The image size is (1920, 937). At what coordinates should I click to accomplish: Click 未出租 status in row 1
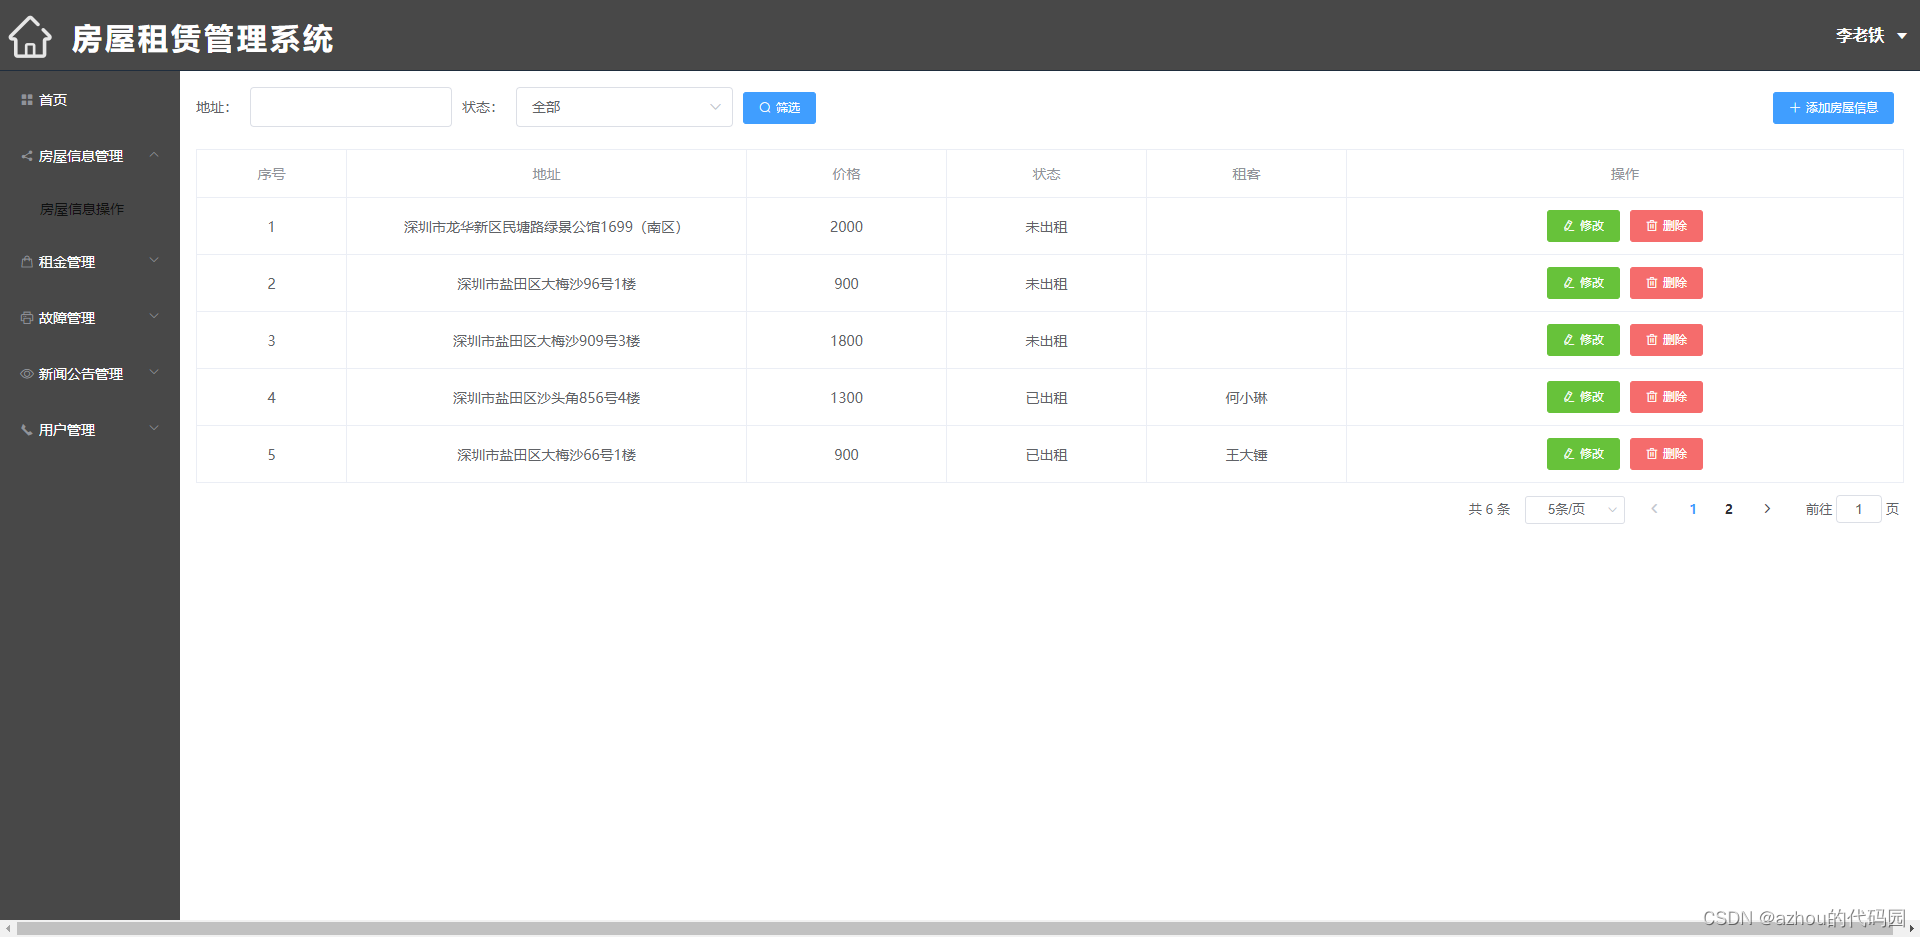pyautogui.click(x=1046, y=227)
